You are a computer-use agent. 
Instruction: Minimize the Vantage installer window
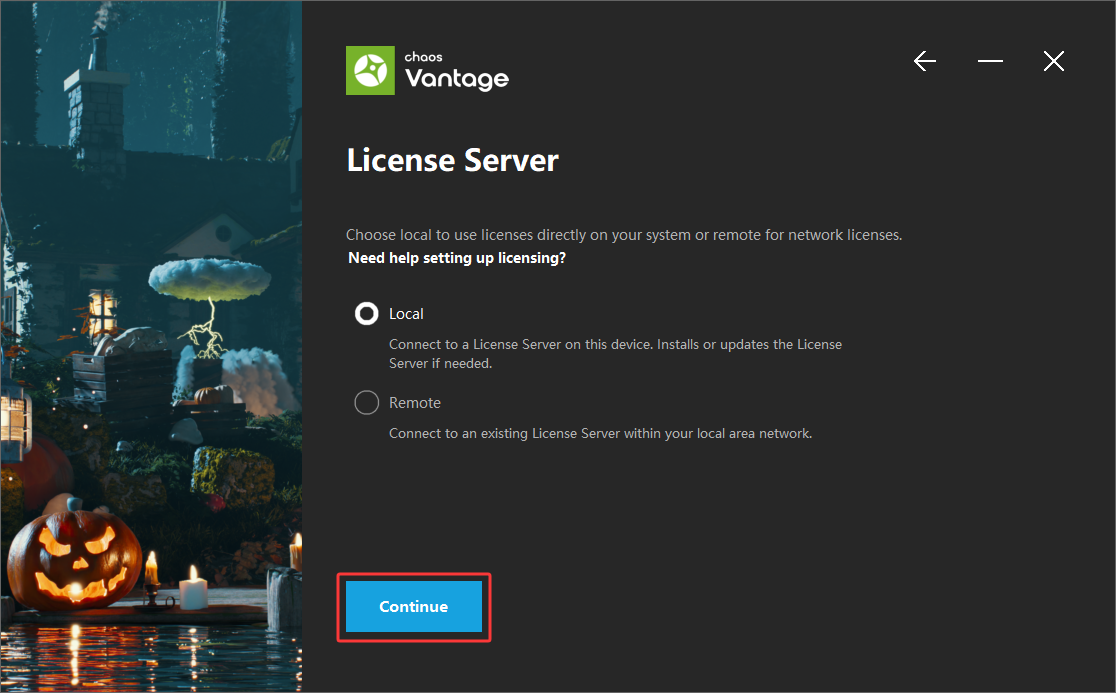pos(990,61)
